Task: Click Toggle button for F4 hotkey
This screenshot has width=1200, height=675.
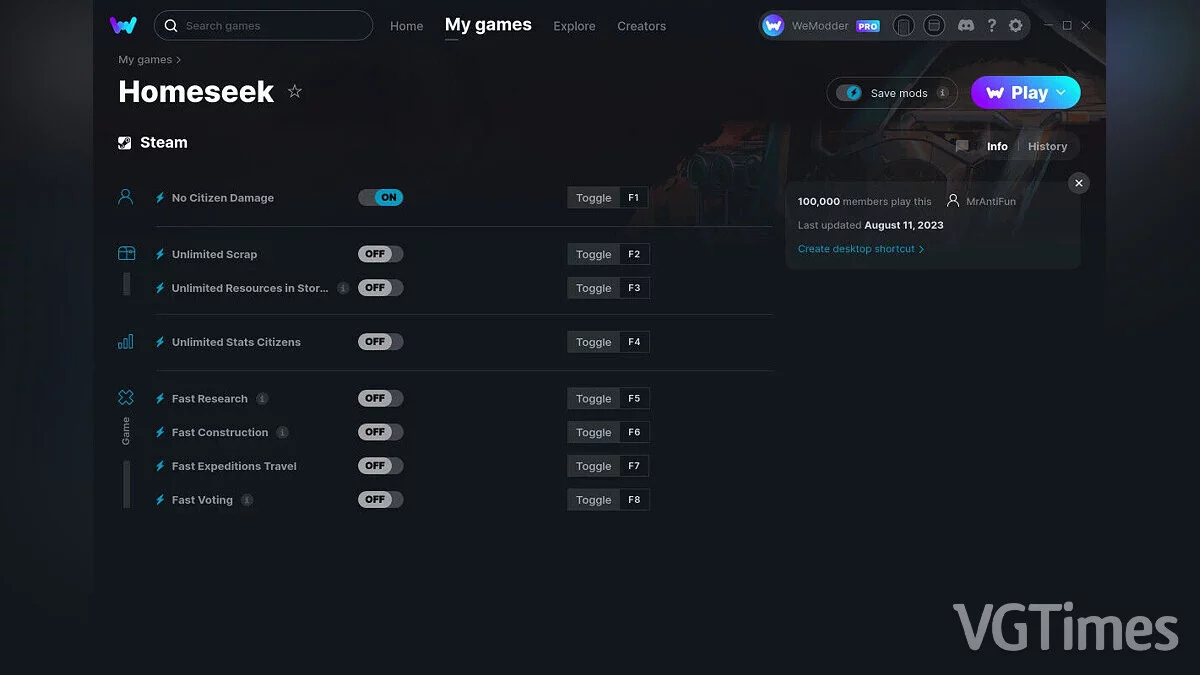Action: click(593, 342)
